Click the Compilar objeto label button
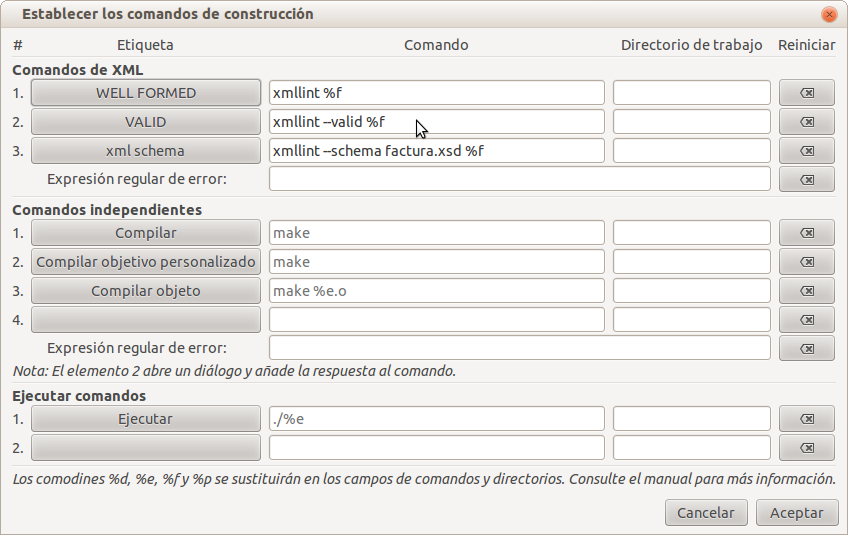The height and width of the screenshot is (535, 848). 145,291
